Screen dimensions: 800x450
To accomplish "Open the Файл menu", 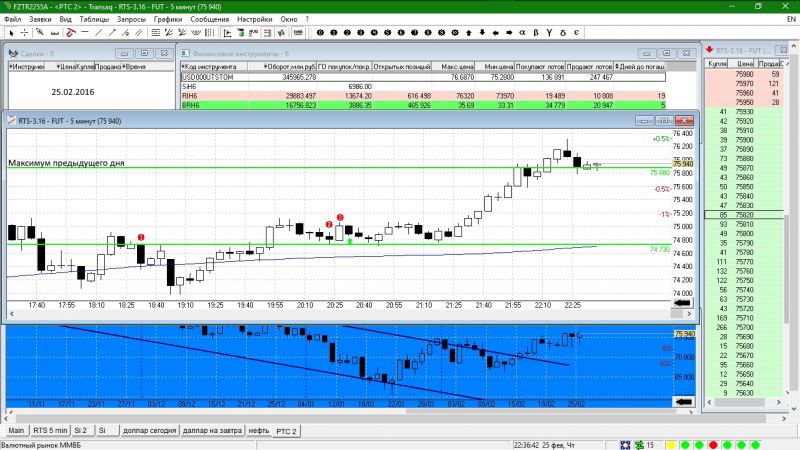I will (12, 19).
